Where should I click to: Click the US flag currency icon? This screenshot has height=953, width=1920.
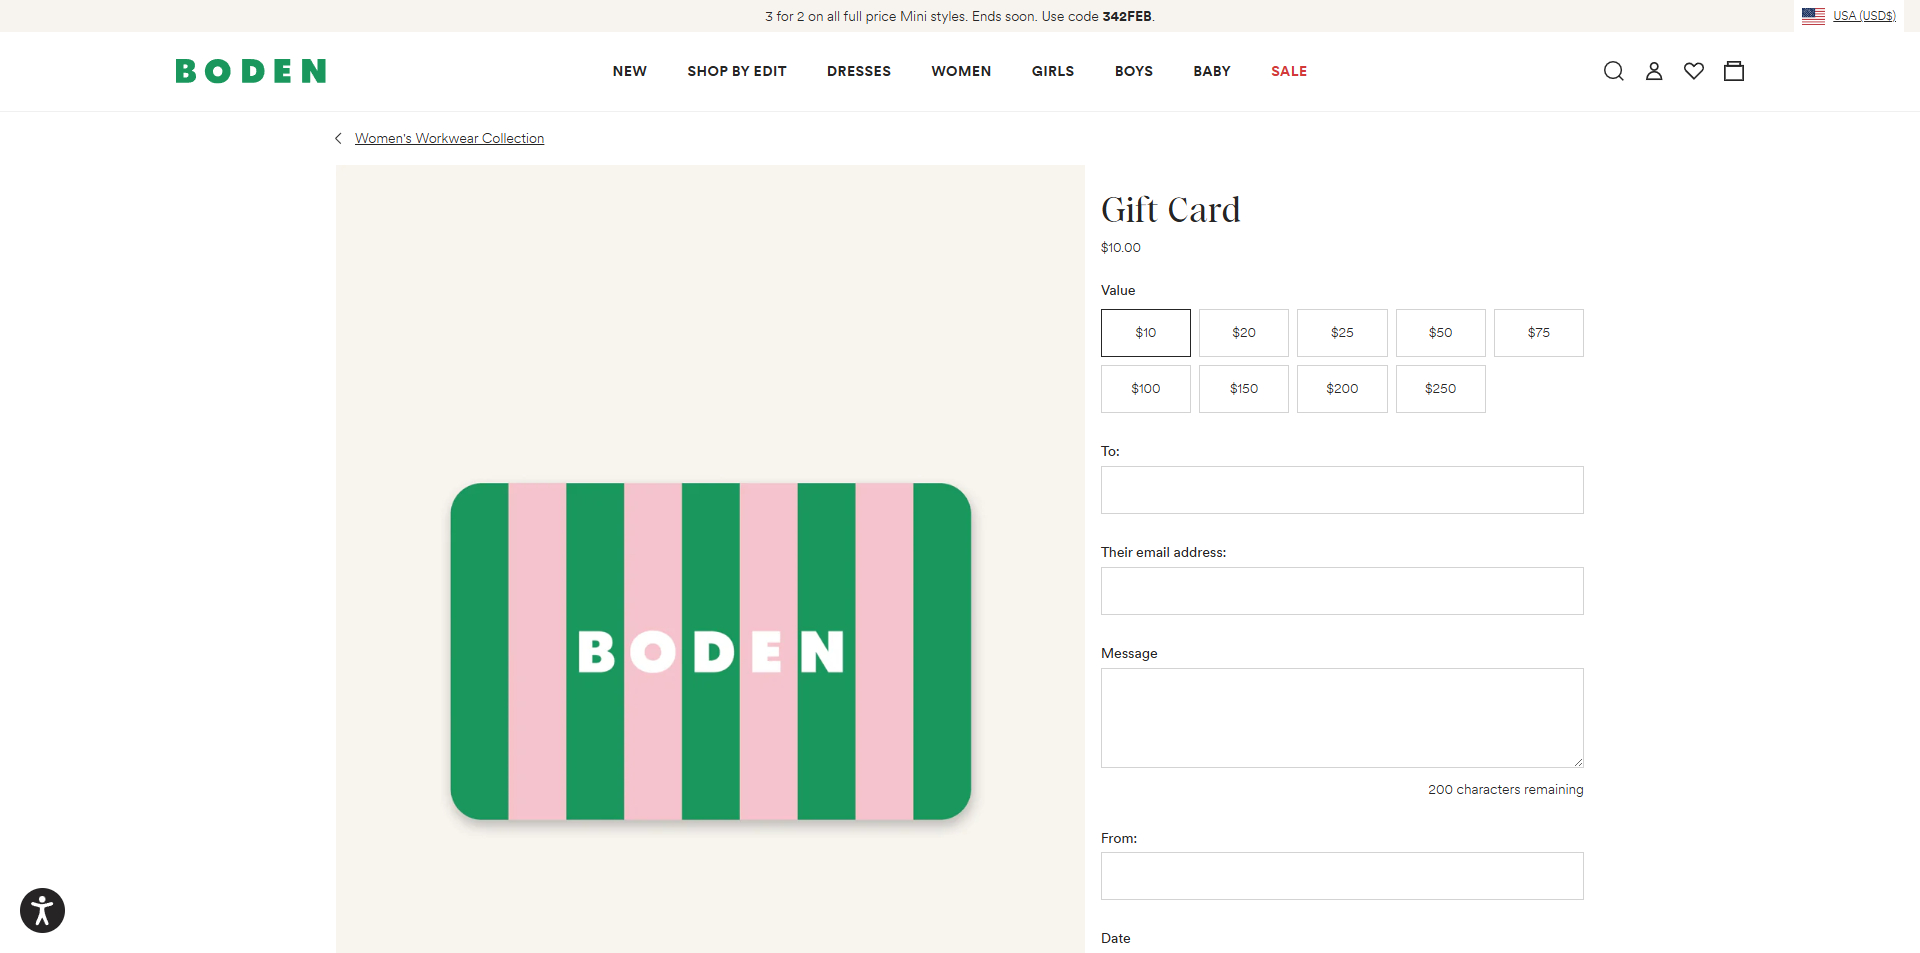pos(1812,16)
